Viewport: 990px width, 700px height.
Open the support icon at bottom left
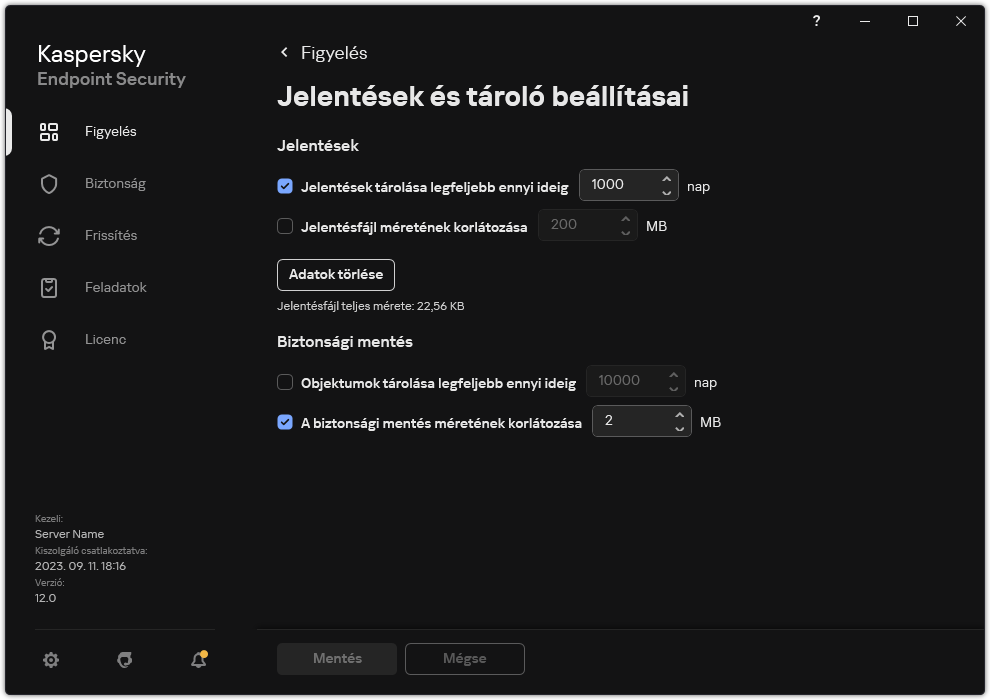(124, 660)
